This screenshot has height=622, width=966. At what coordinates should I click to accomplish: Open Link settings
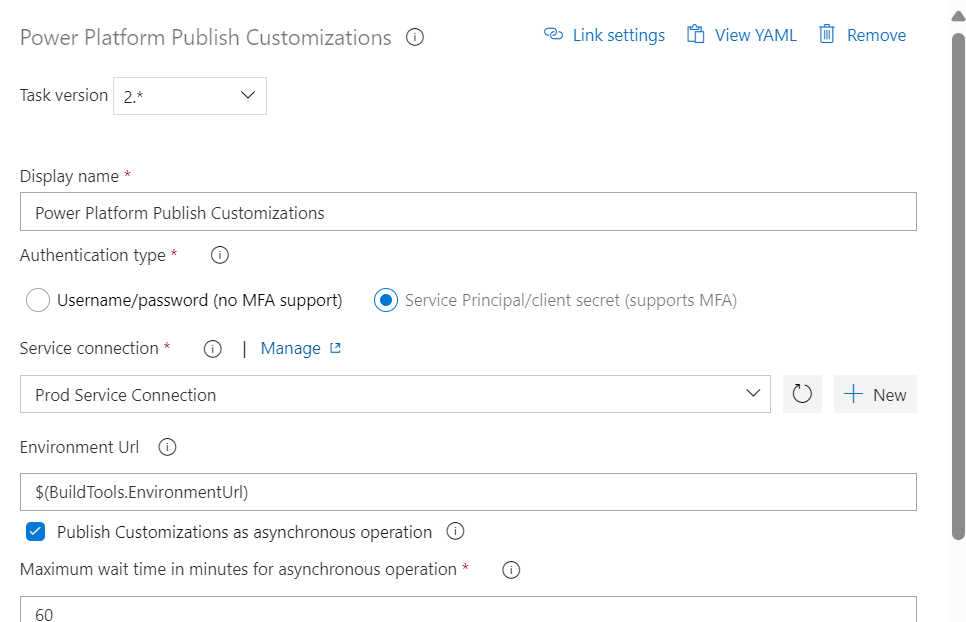click(x=604, y=35)
